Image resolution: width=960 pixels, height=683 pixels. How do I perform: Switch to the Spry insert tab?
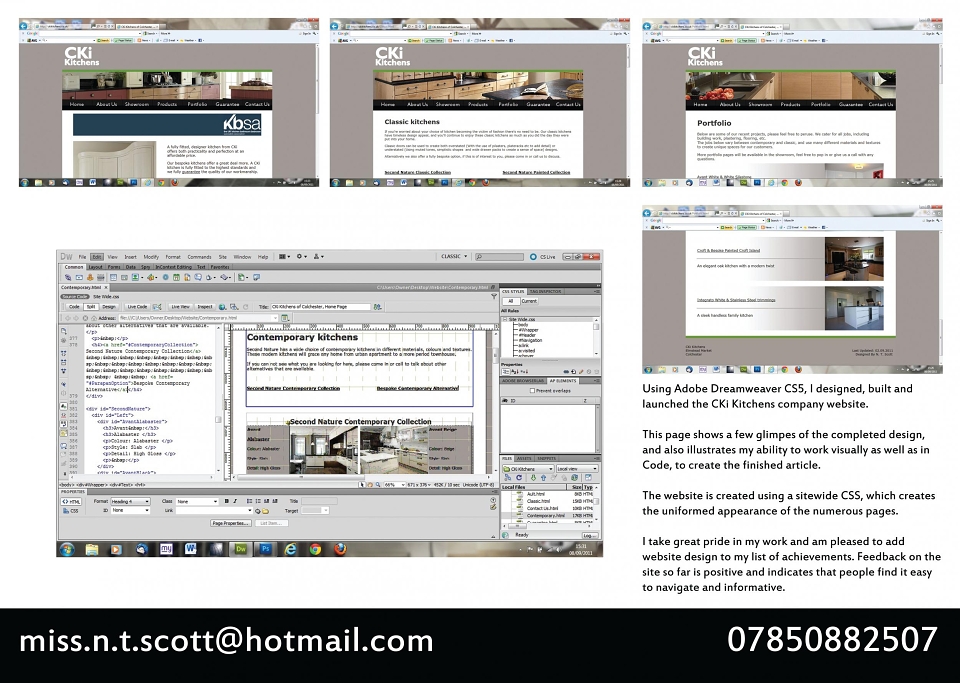pos(146,267)
